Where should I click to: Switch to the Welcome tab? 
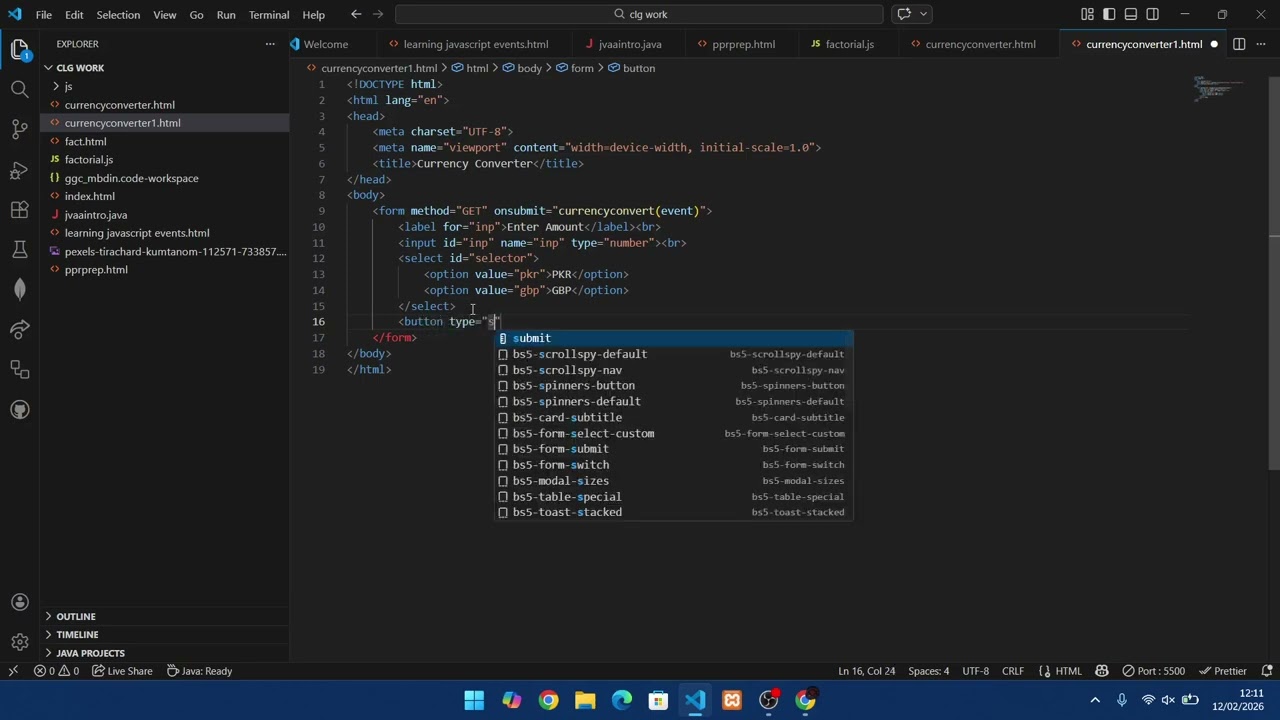[x=326, y=44]
